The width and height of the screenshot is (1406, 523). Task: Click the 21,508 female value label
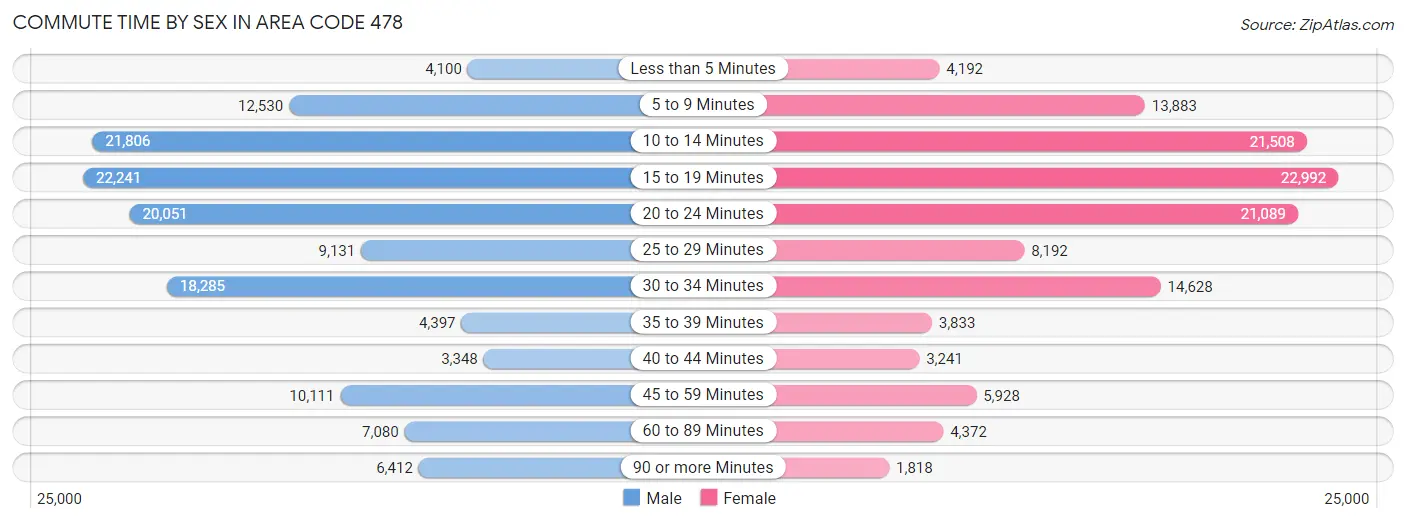coord(1272,142)
